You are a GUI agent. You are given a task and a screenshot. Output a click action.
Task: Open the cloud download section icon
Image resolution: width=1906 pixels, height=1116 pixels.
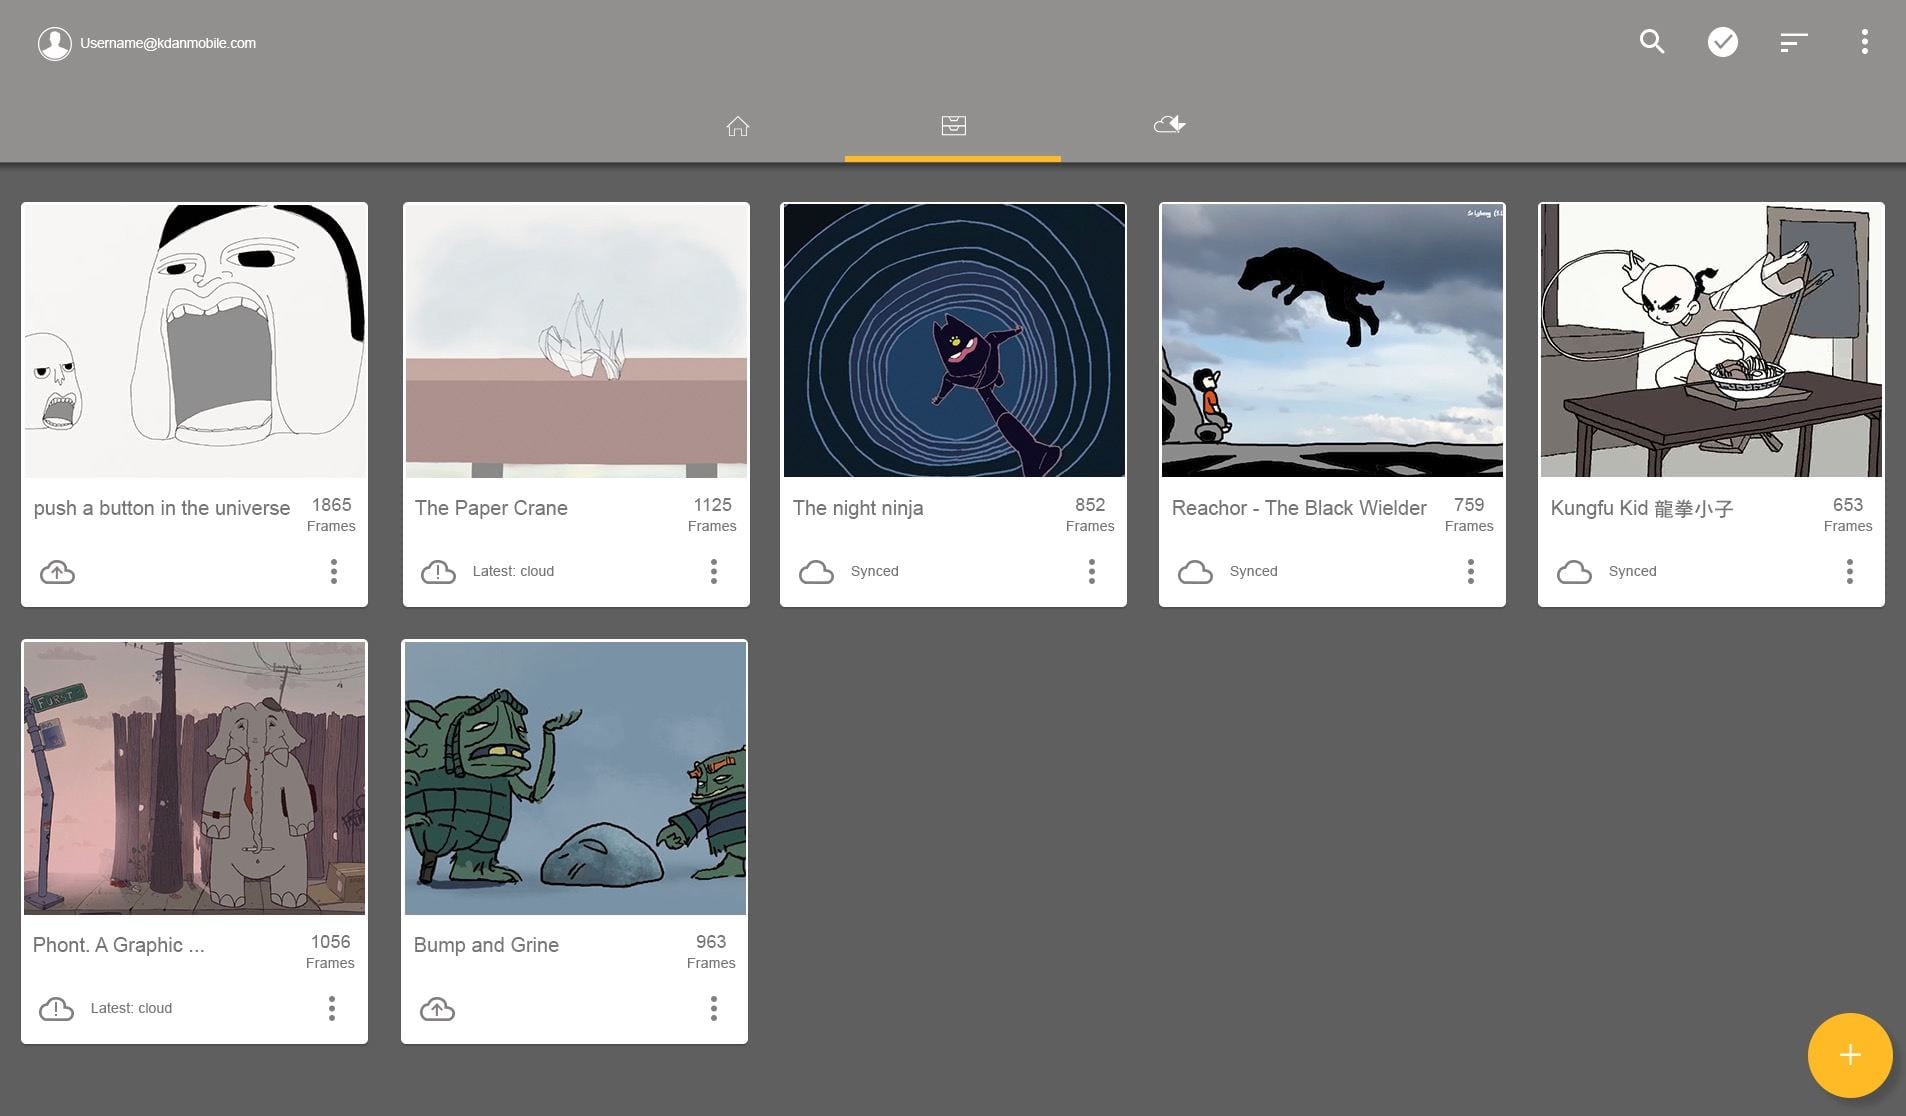(1168, 124)
